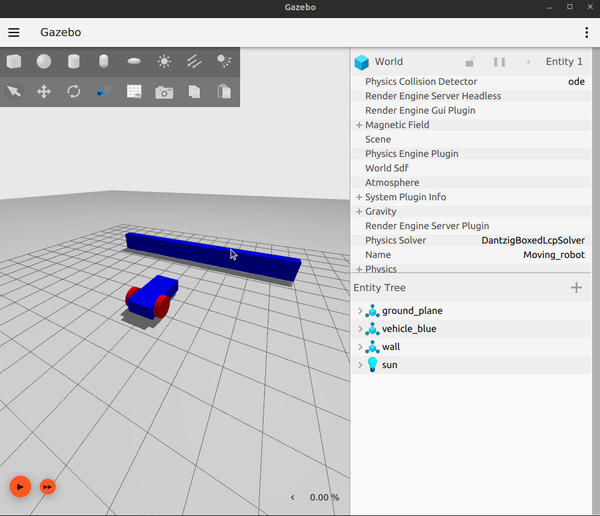This screenshot has width=600, height=516.
Task: Click the paste entity icon
Action: coord(224,91)
